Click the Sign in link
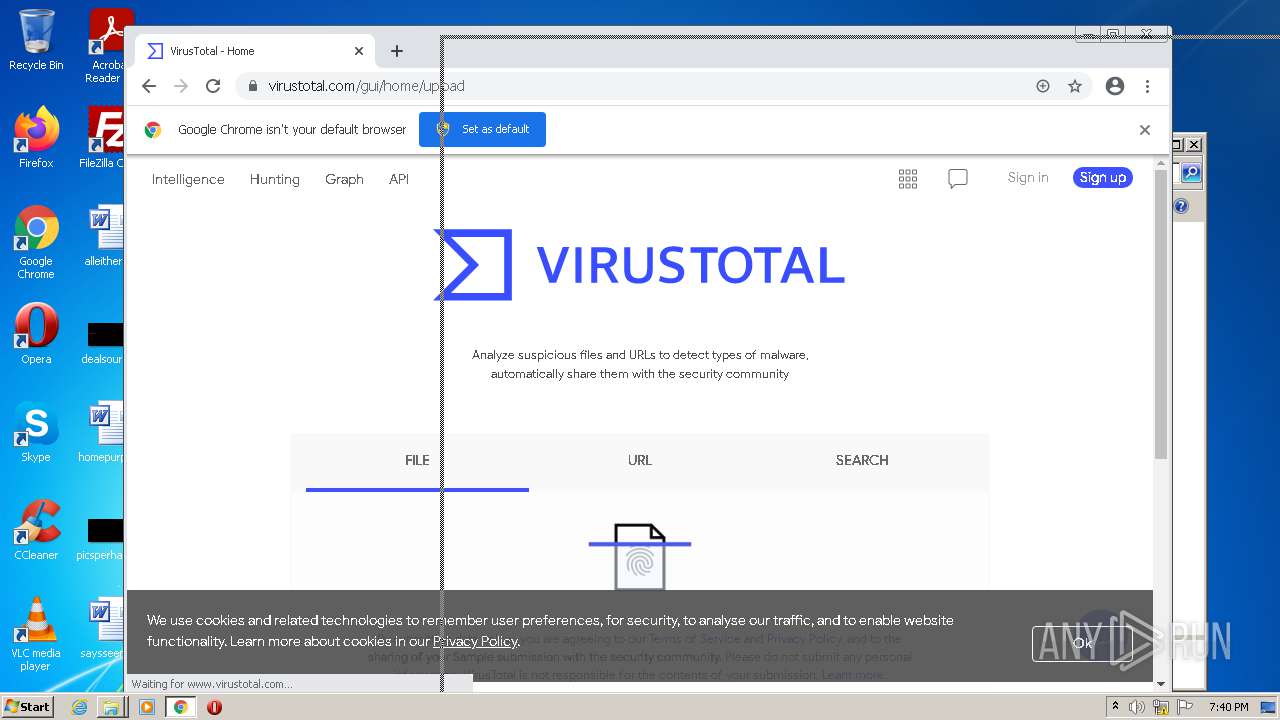 click(x=1028, y=177)
